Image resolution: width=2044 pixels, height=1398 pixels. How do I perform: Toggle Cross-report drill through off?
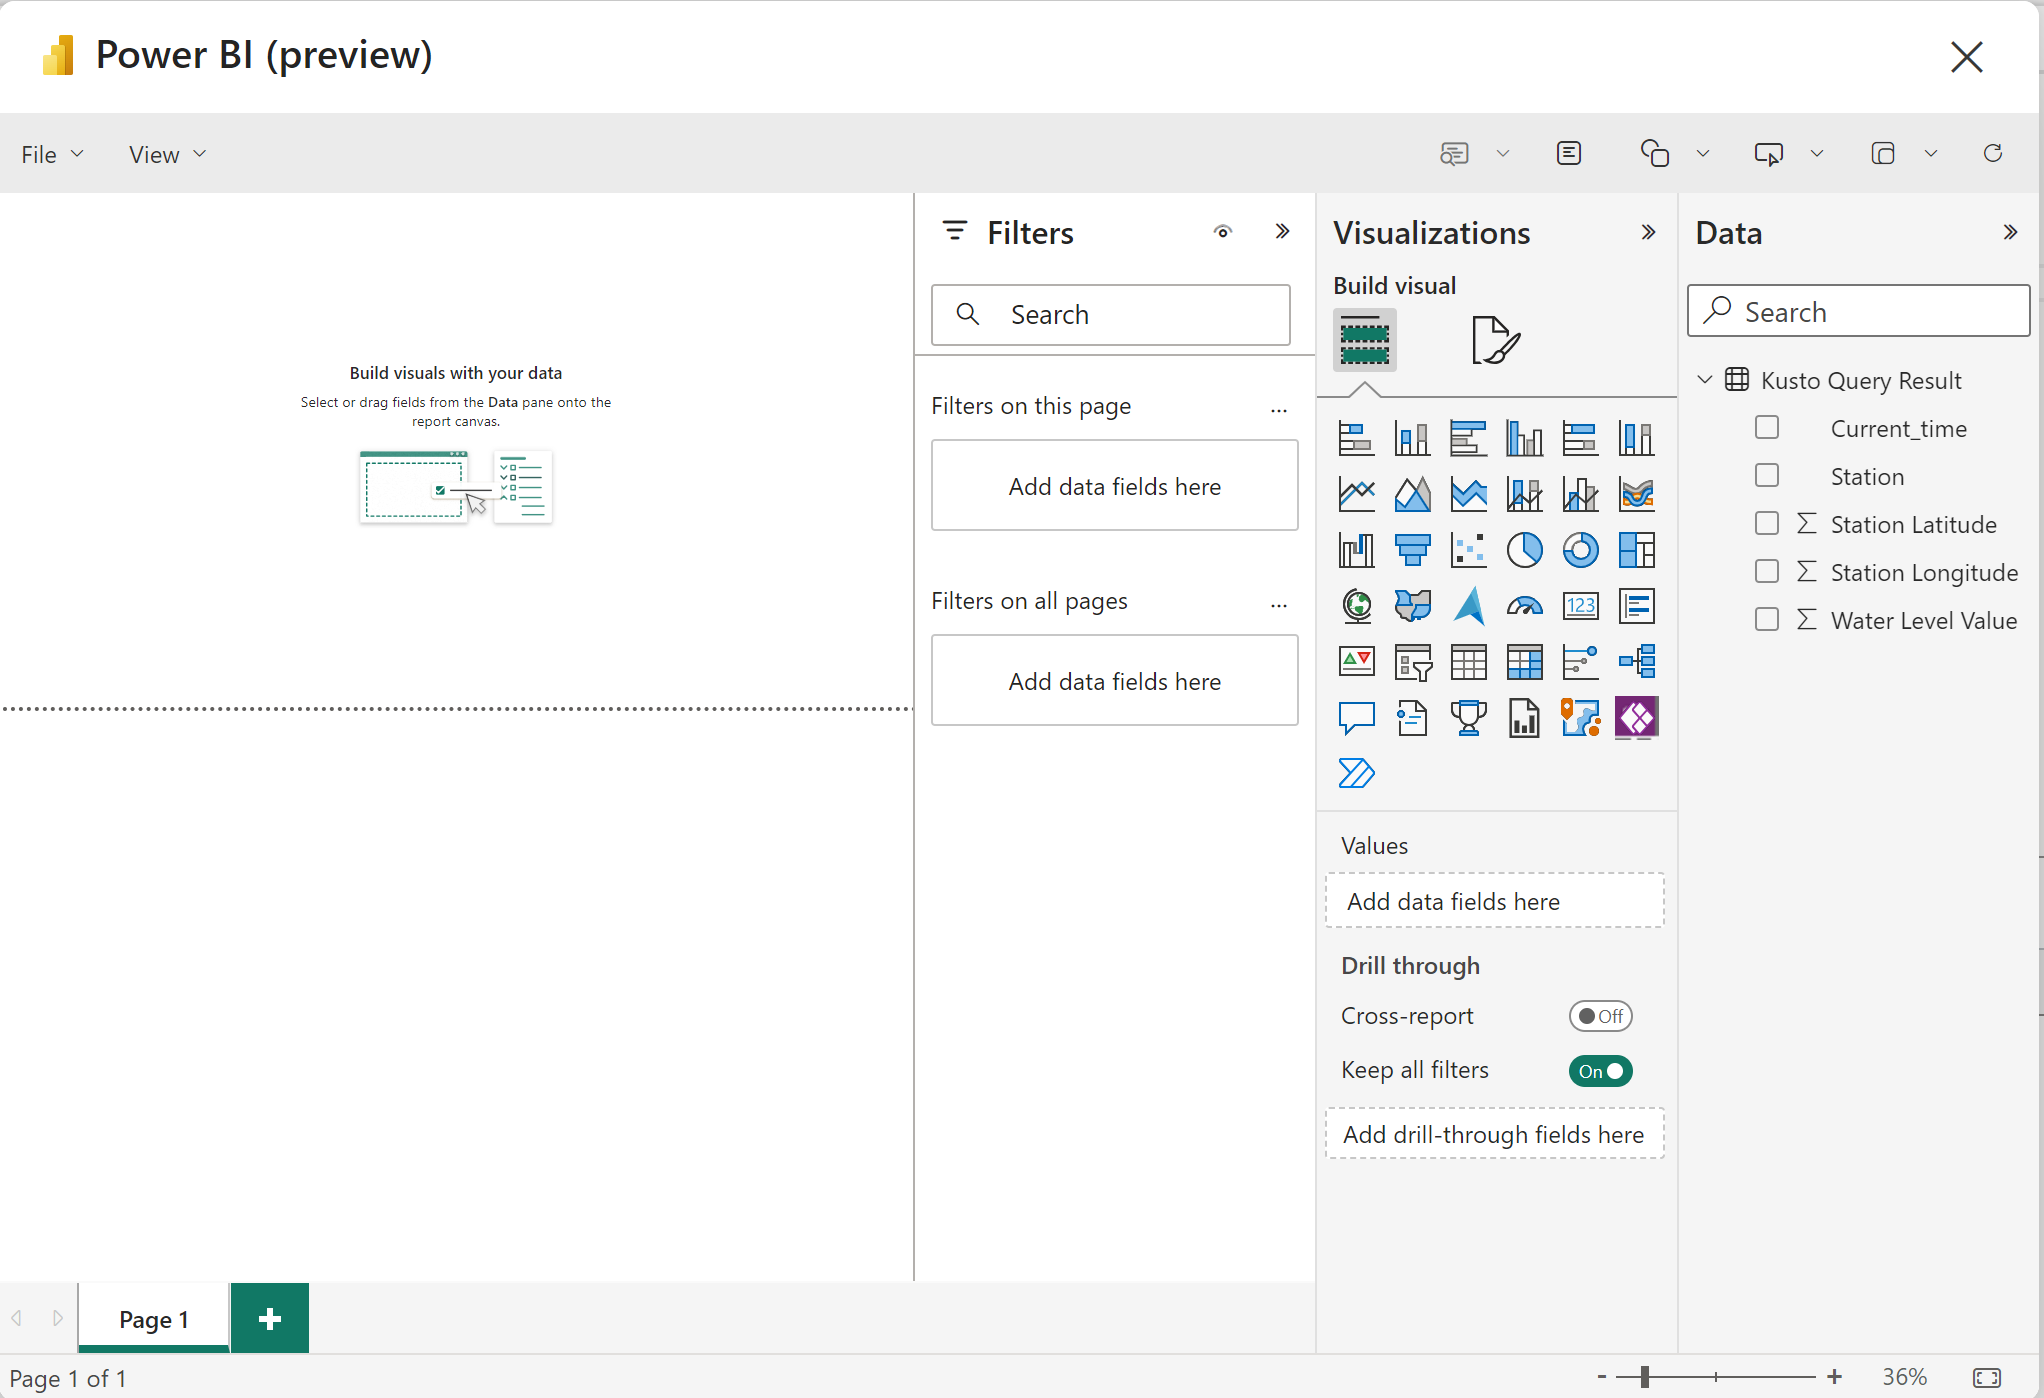(x=1600, y=1016)
